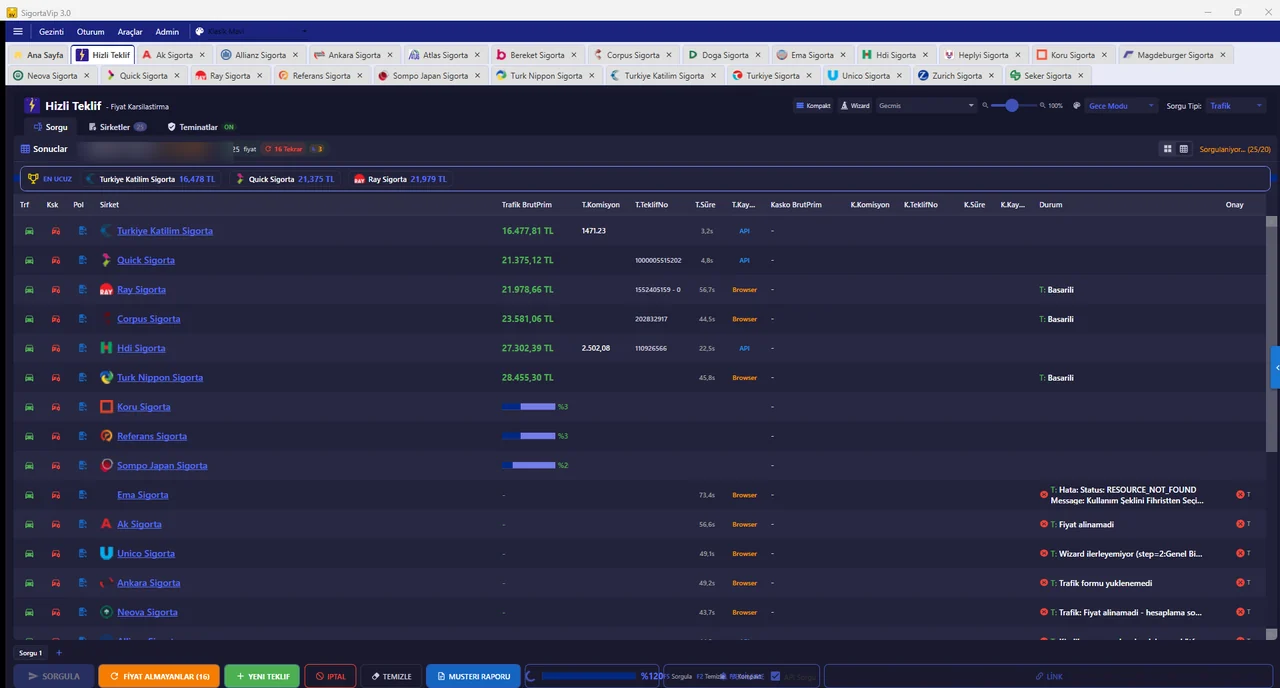Click green traffic car icon for Quick Sigorta
The height and width of the screenshot is (688, 1280).
29,260
